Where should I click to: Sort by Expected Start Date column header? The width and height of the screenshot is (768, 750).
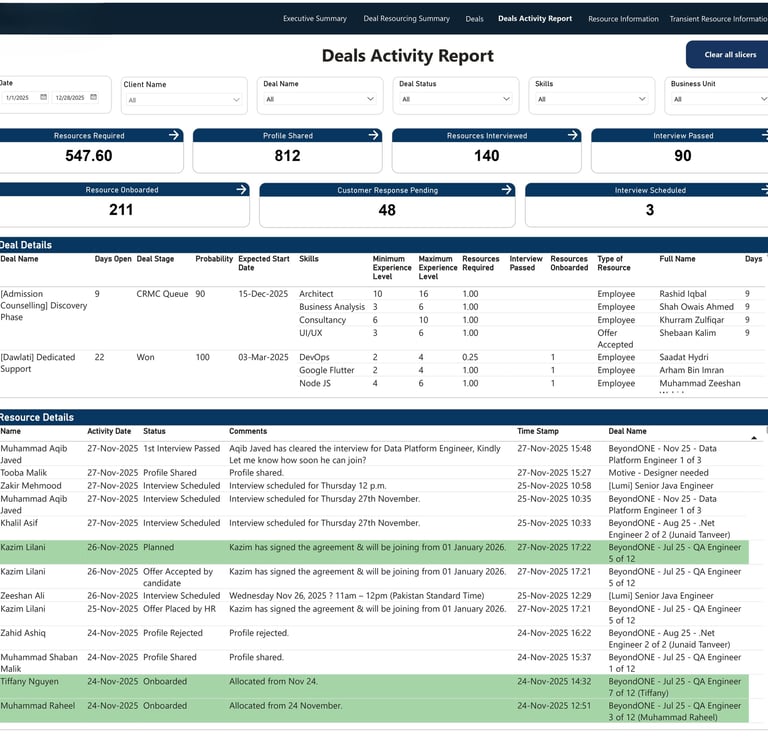[264, 263]
